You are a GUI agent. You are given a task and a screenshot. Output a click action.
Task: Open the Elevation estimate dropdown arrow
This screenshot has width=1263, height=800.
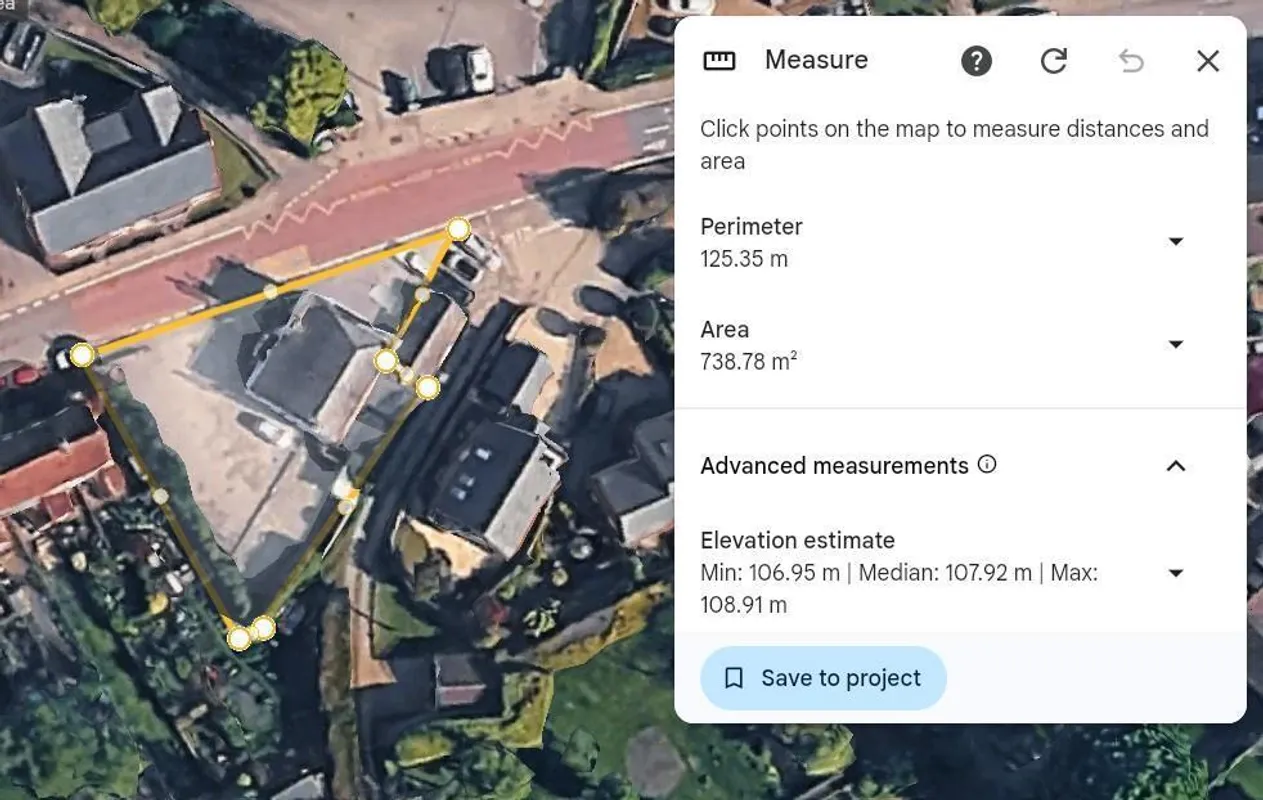(1176, 573)
